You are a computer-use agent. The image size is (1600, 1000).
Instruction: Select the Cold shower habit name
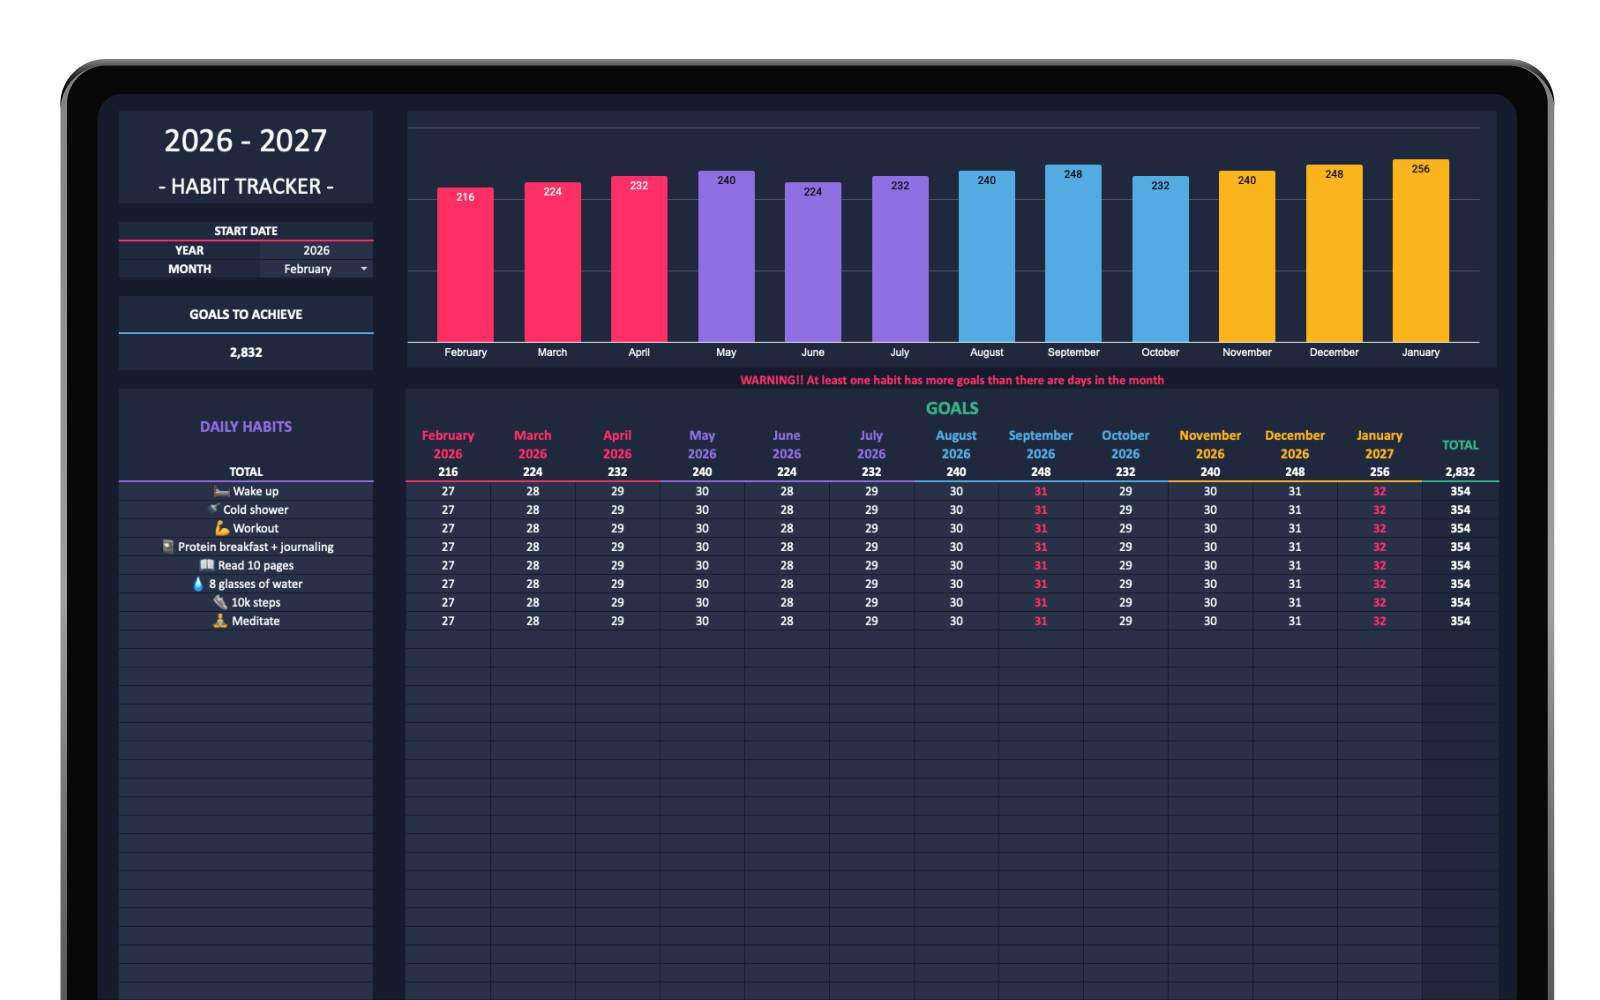(x=256, y=509)
